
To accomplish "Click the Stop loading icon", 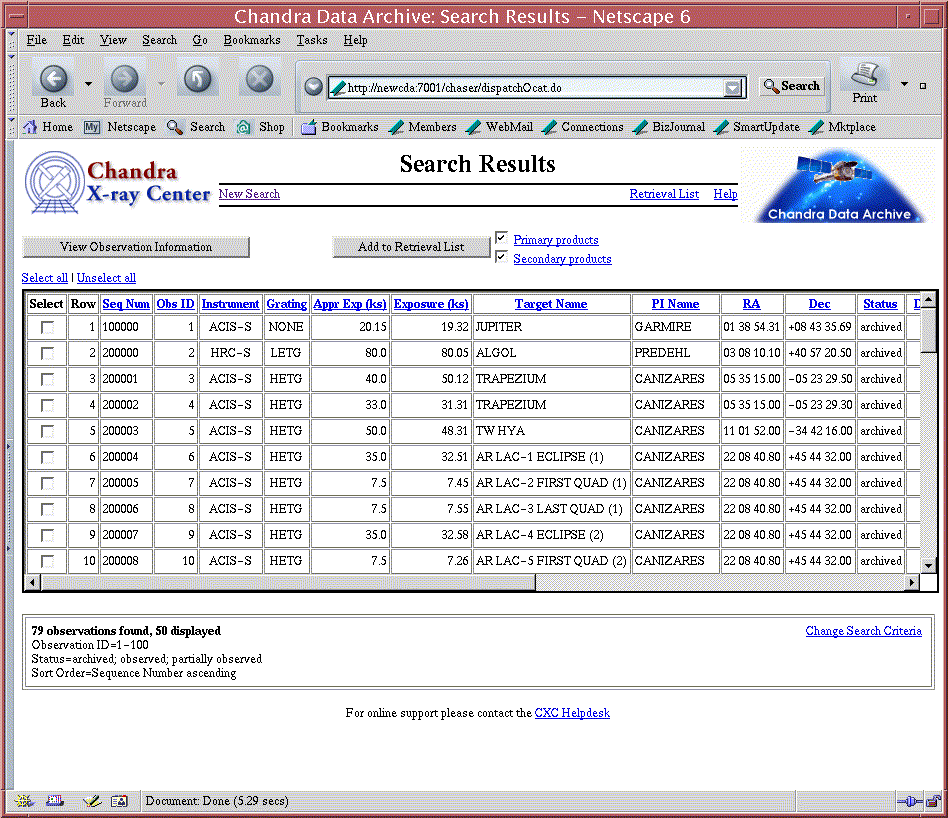I will tap(259, 79).
